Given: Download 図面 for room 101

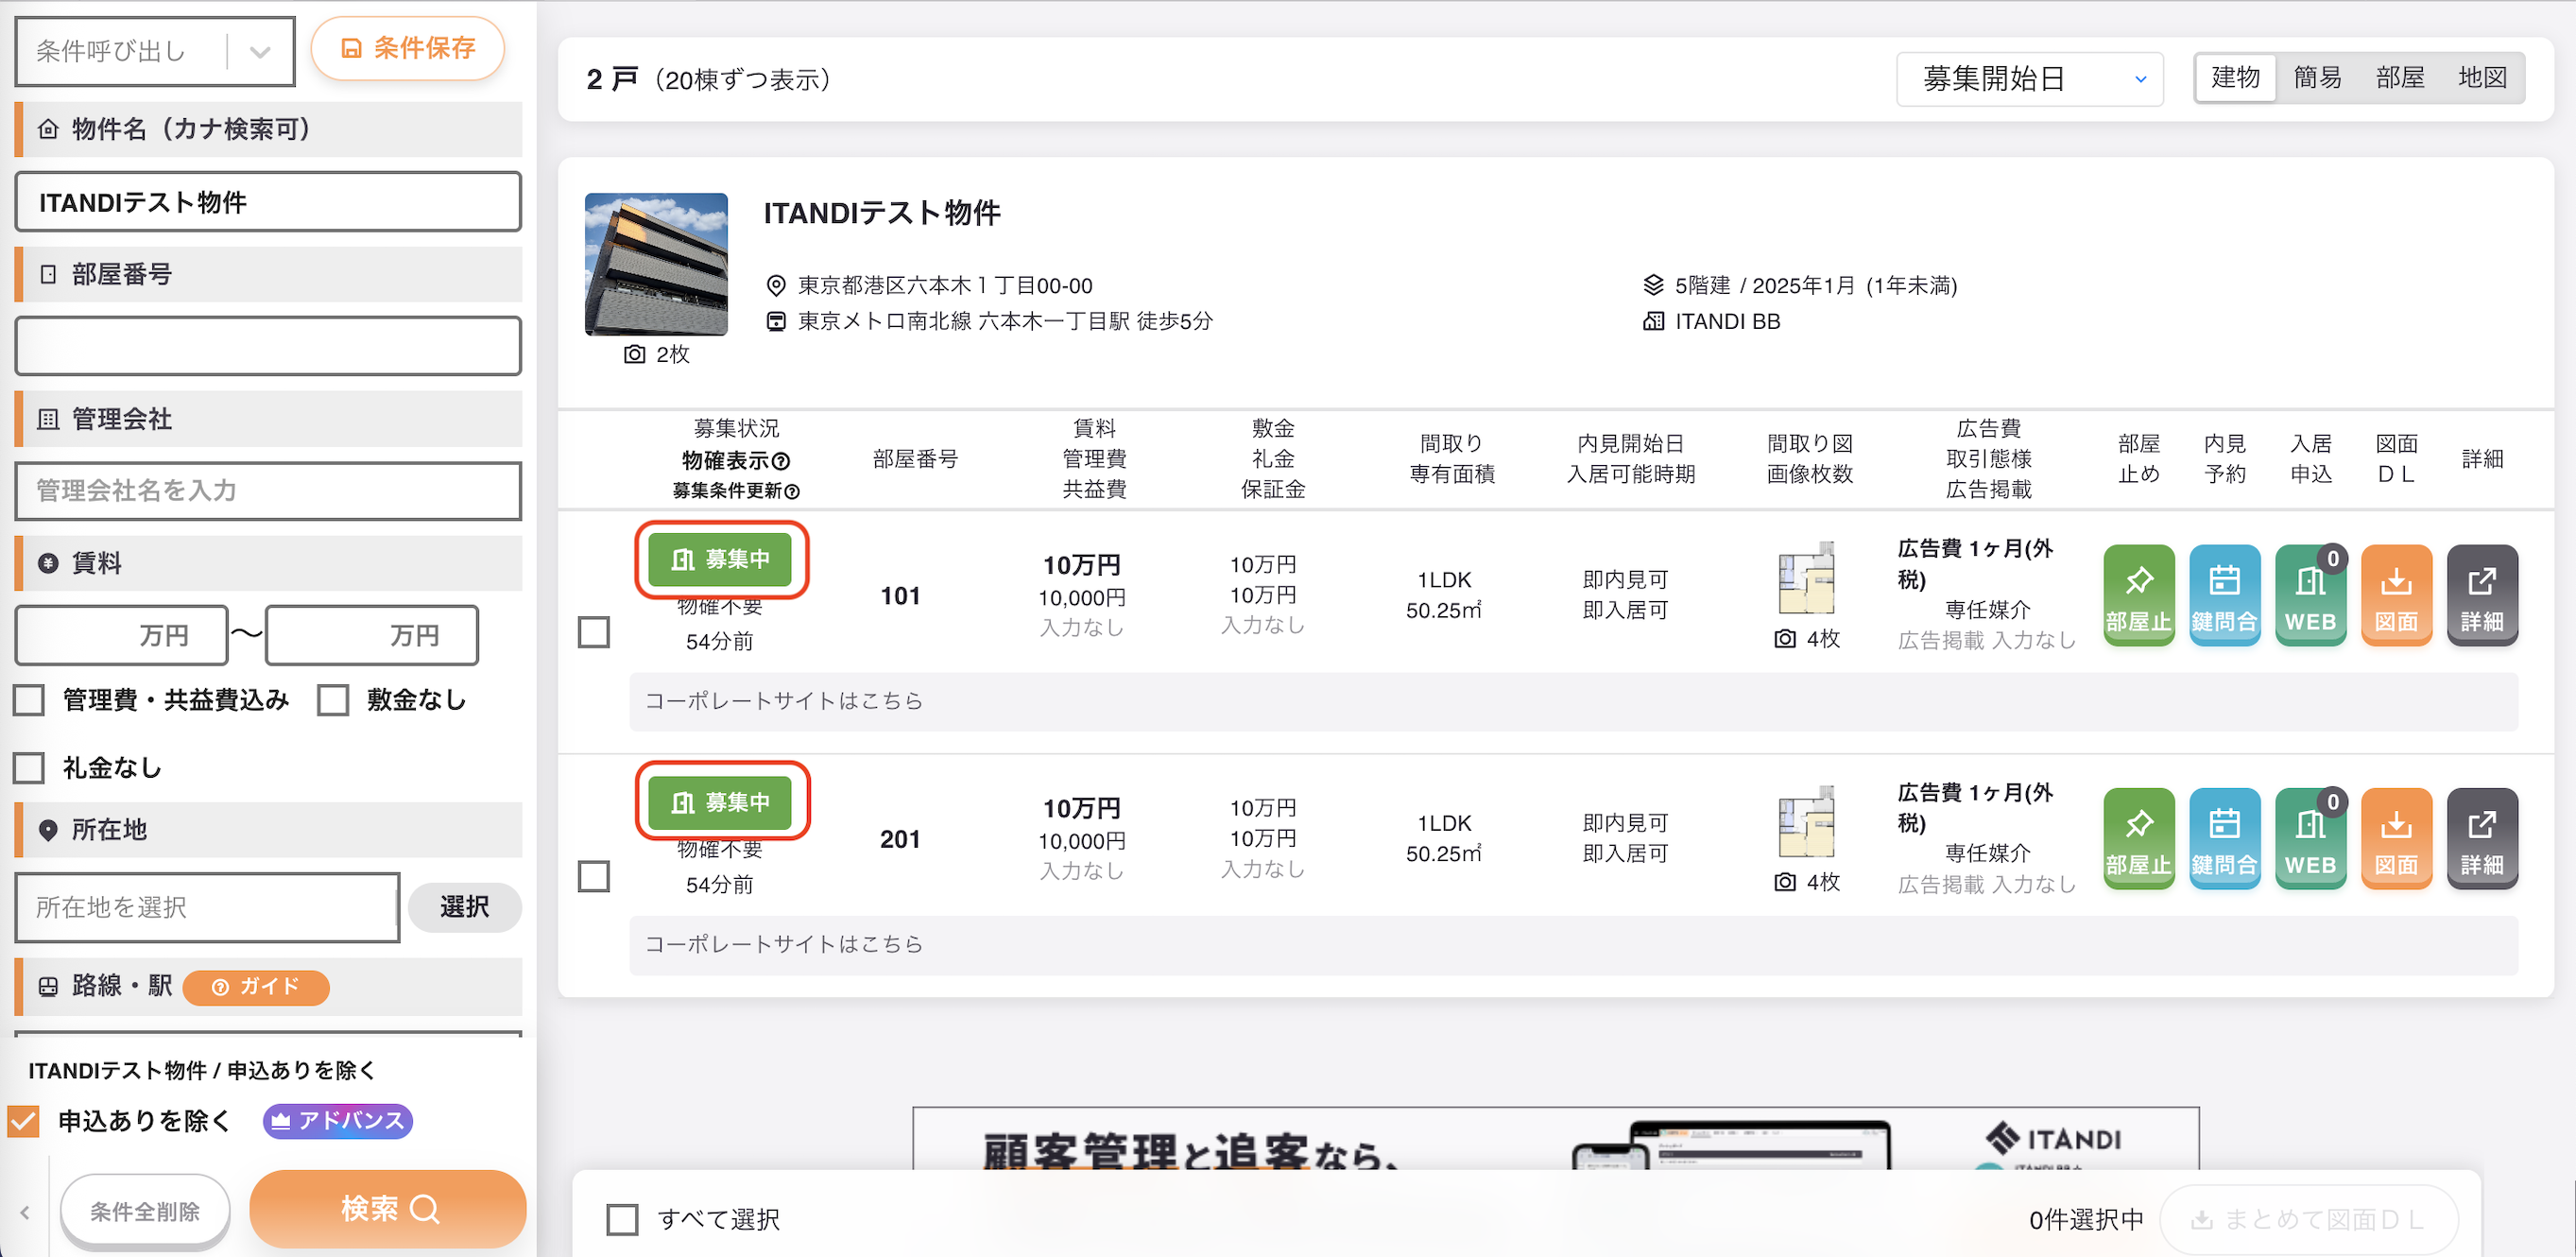Looking at the screenshot, I should [2396, 595].
